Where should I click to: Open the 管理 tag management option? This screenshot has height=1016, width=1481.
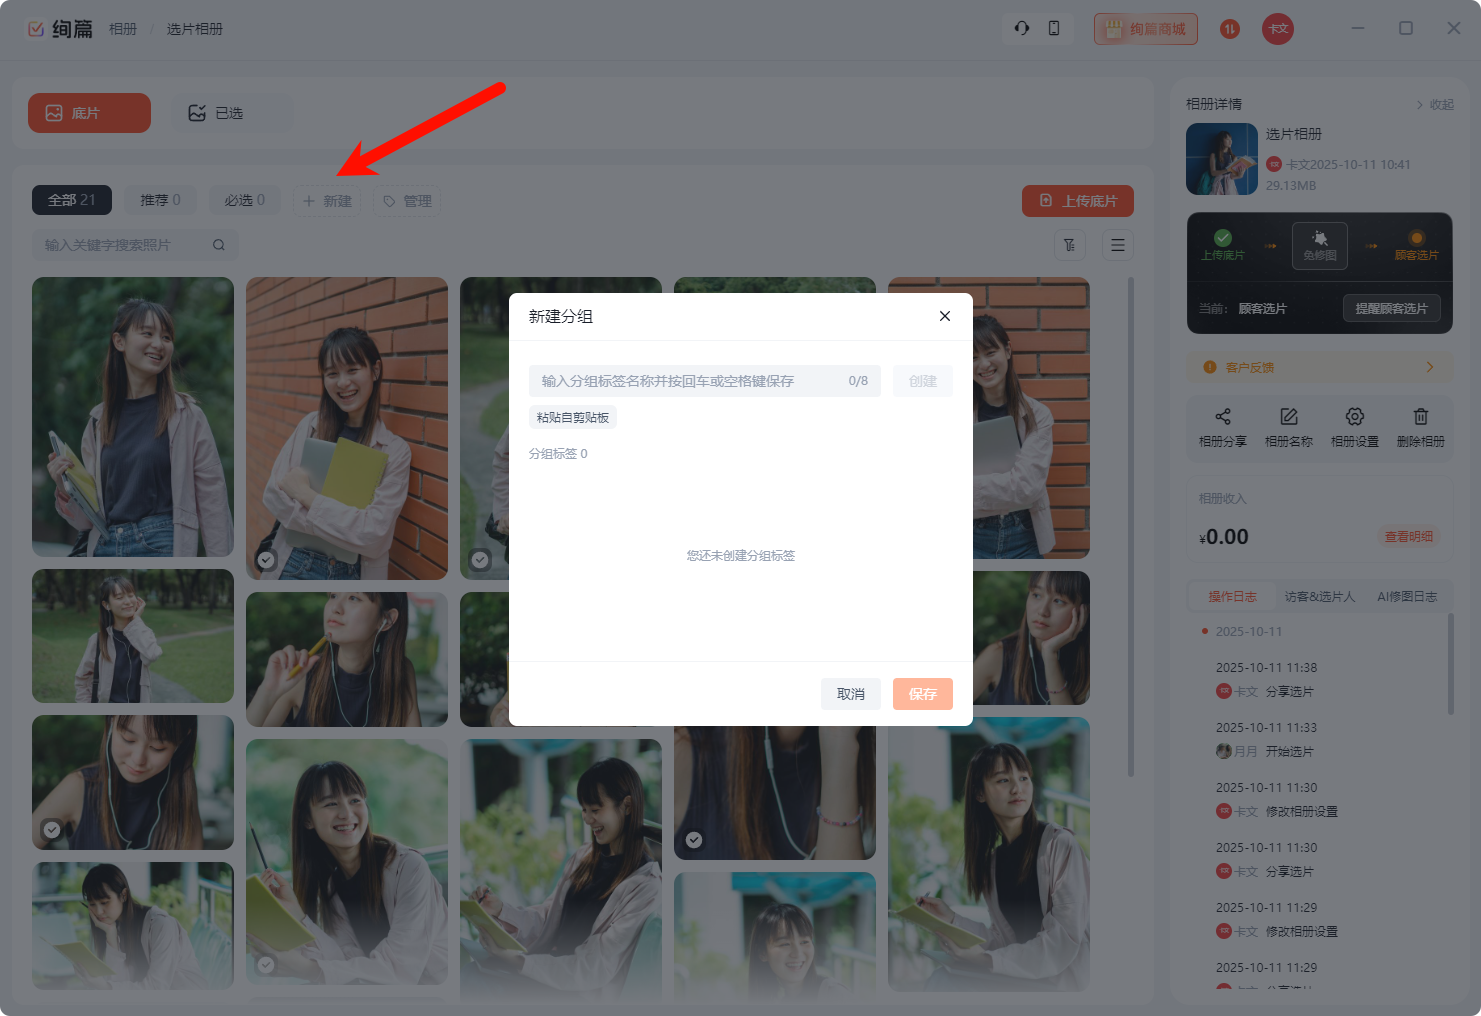(408, 201)
